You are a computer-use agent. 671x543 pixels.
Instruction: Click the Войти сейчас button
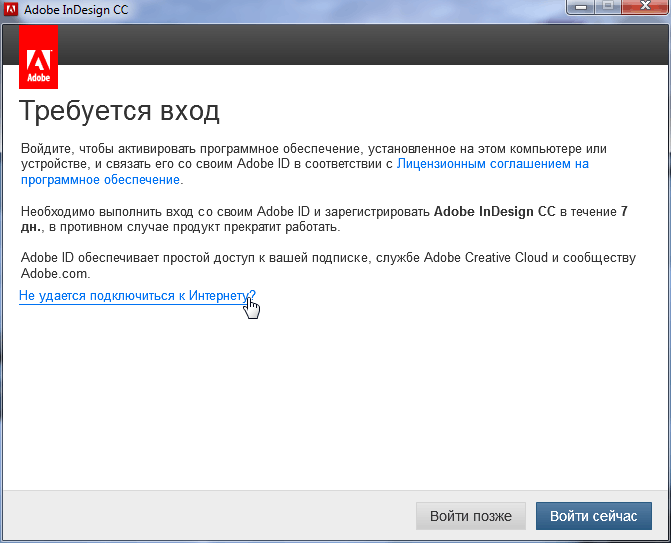594,516
